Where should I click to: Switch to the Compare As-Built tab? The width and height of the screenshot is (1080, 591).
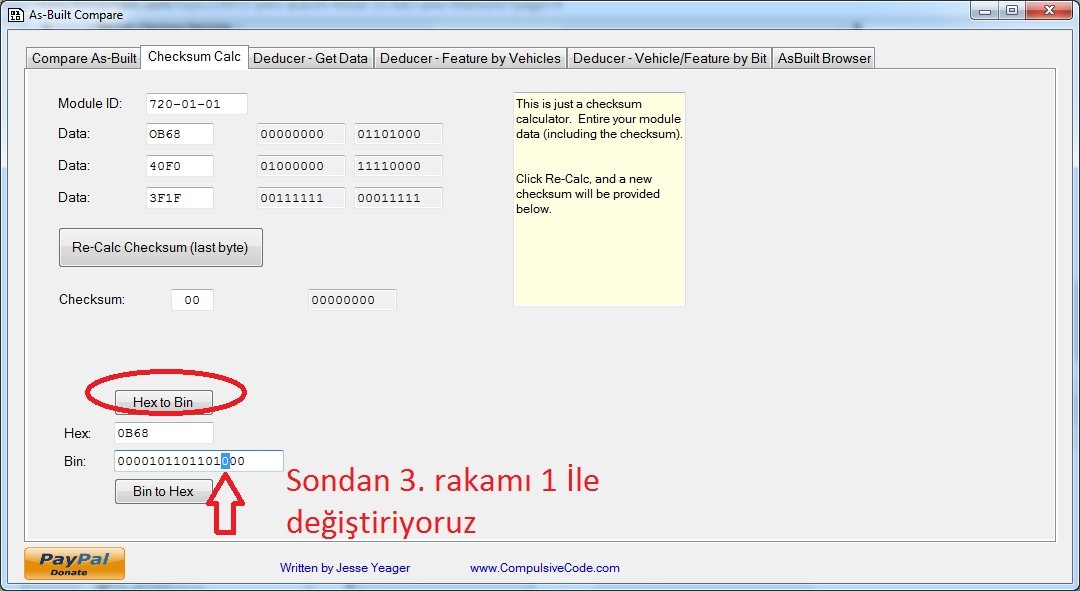pyautogui.click(x=84, y=58)
